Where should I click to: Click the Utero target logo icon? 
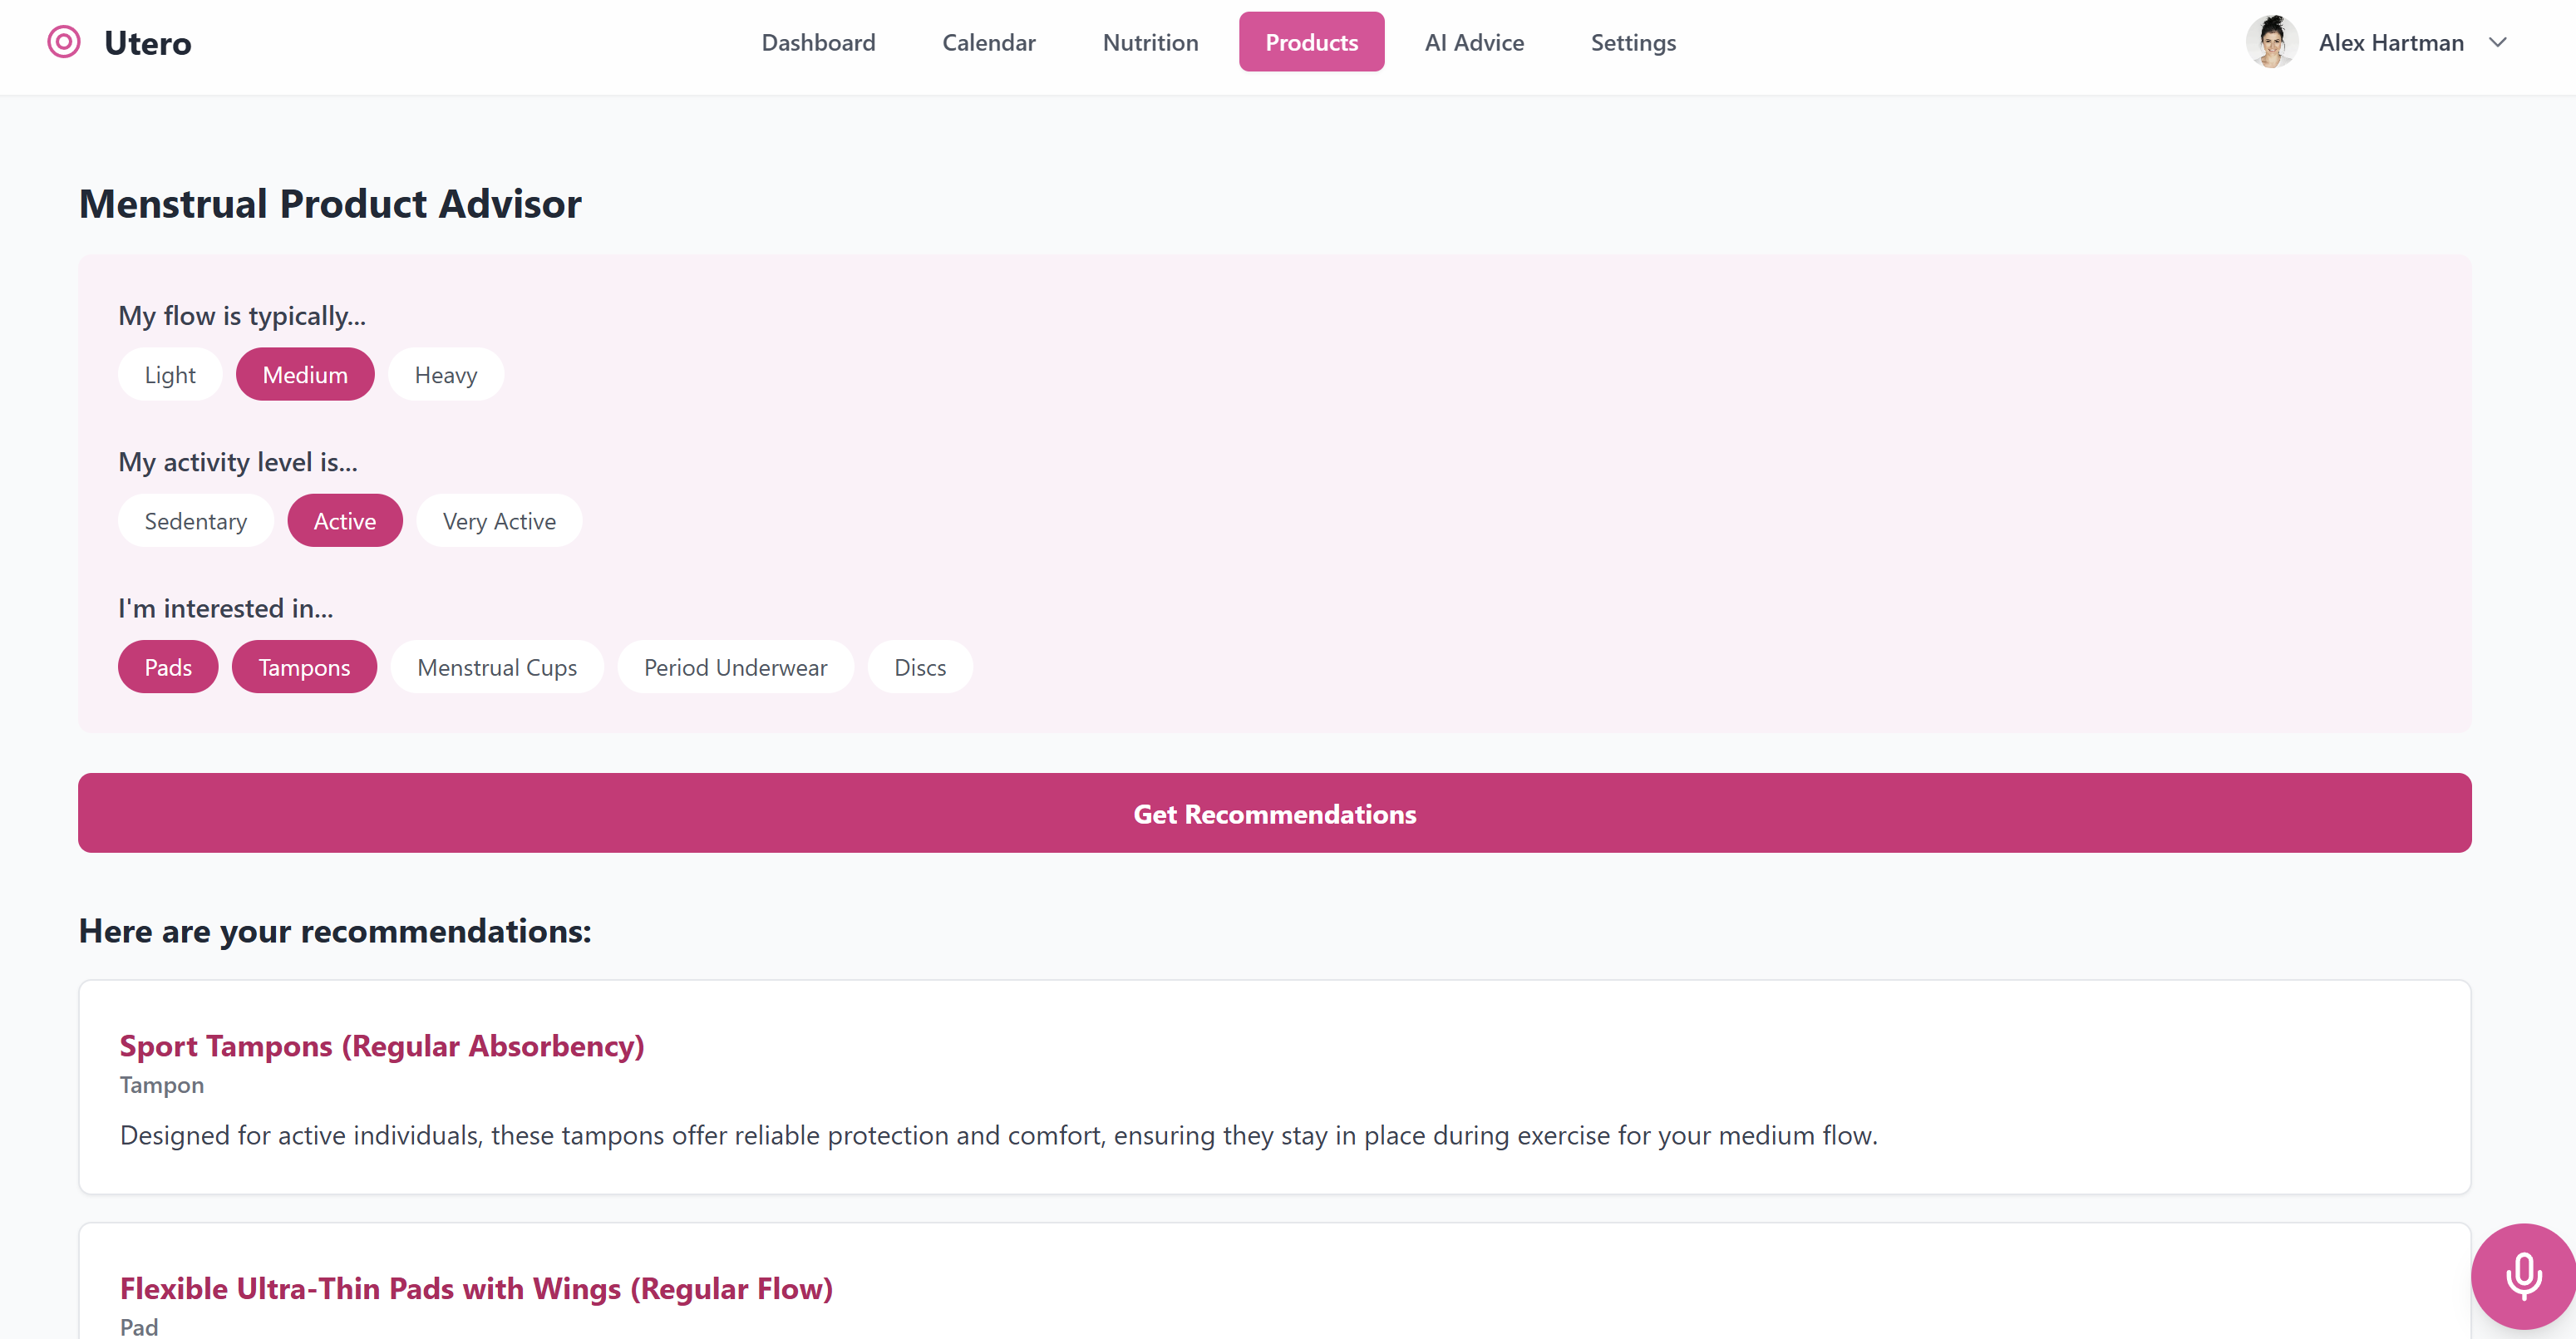click(x=64, y=42)
